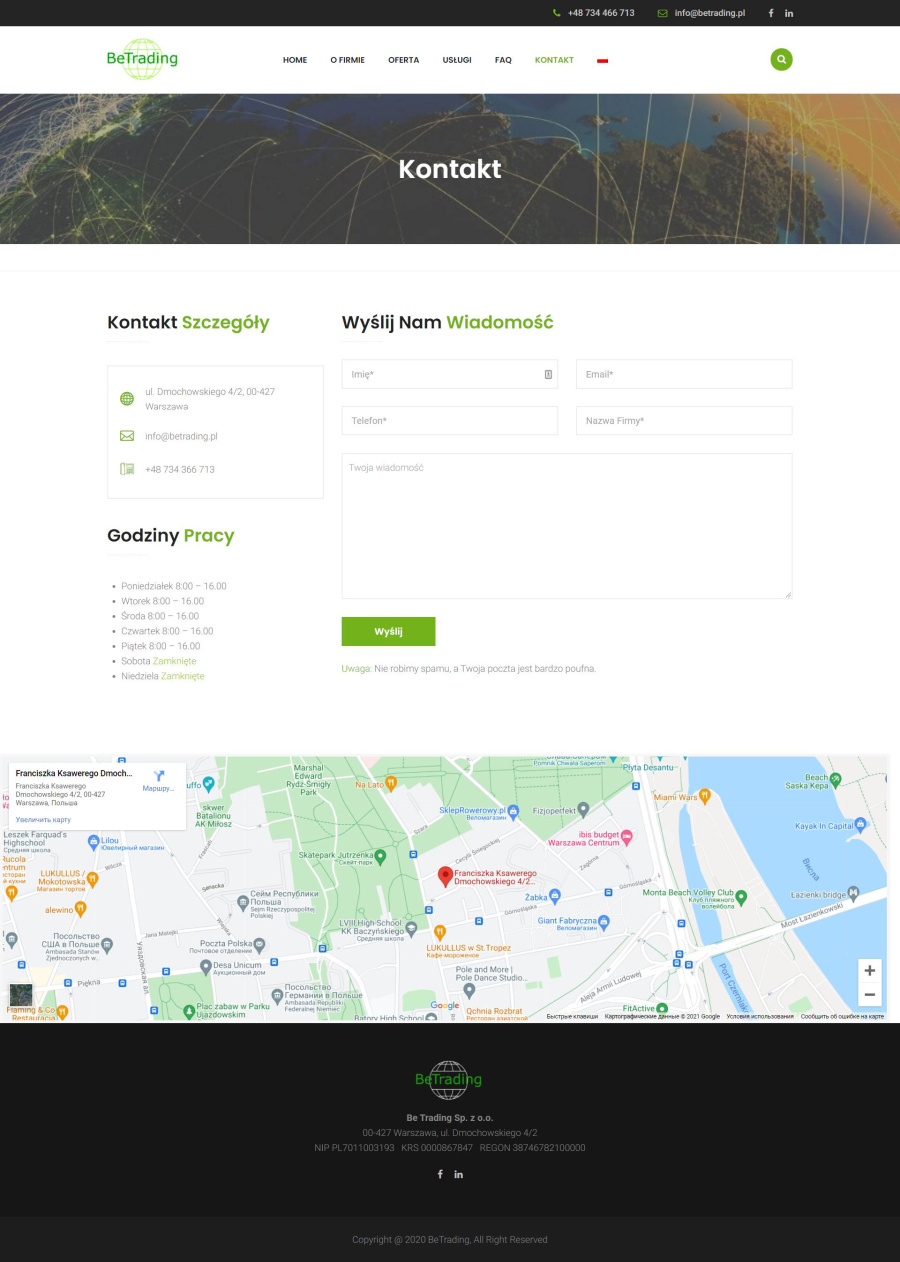This screenshot has width=900, height=1262.
Task: Click the directions arrow icon on the map card
Action: [160, 775]
